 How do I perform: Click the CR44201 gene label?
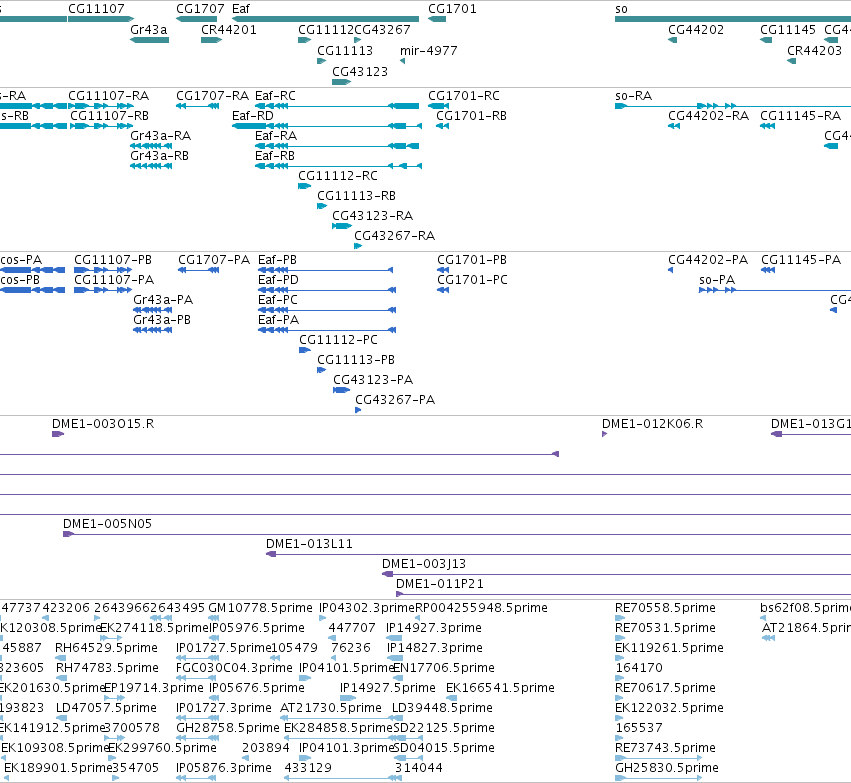[228, 30]
